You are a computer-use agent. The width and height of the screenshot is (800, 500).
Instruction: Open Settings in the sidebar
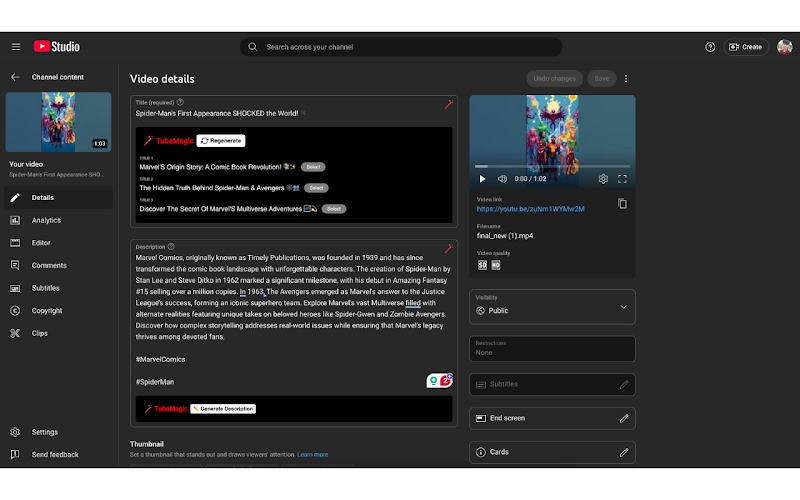pos(58,432)
